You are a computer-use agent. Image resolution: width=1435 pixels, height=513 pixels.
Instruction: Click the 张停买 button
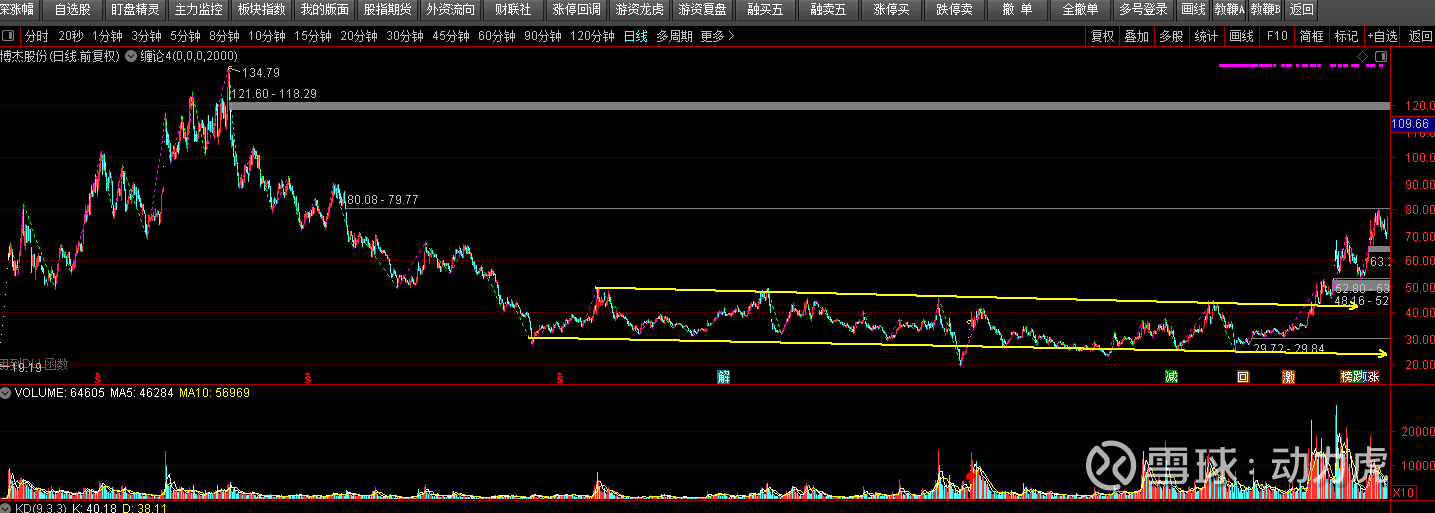[891, 10]
